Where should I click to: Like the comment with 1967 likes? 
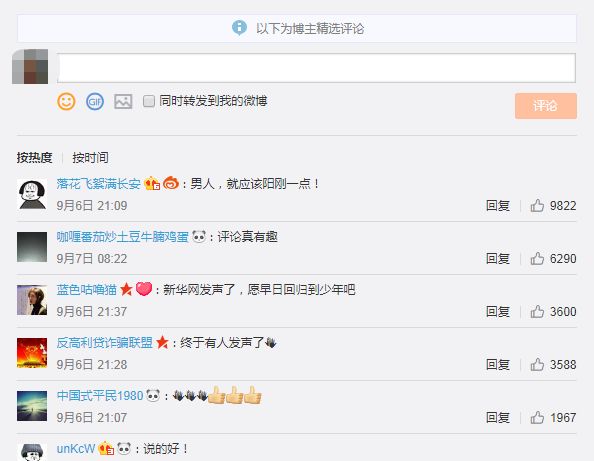[x=537, y=418]
